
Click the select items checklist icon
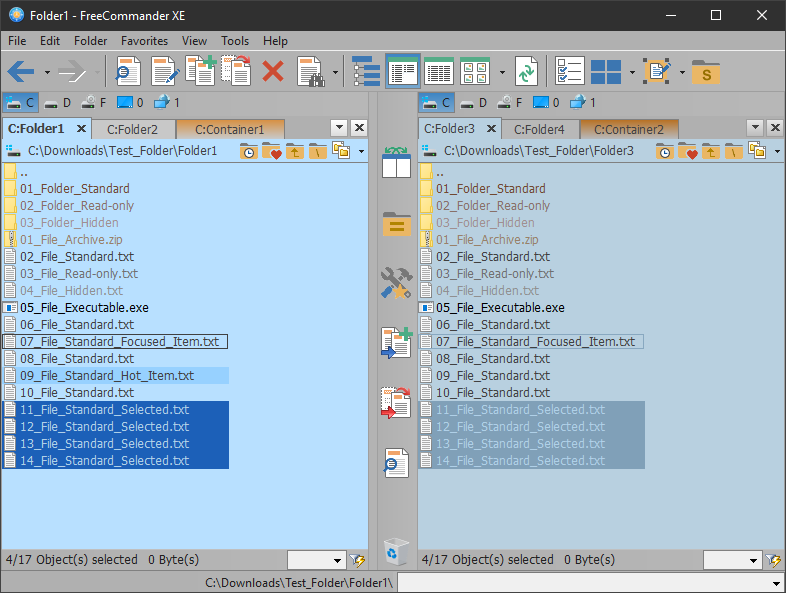(570, 71)
